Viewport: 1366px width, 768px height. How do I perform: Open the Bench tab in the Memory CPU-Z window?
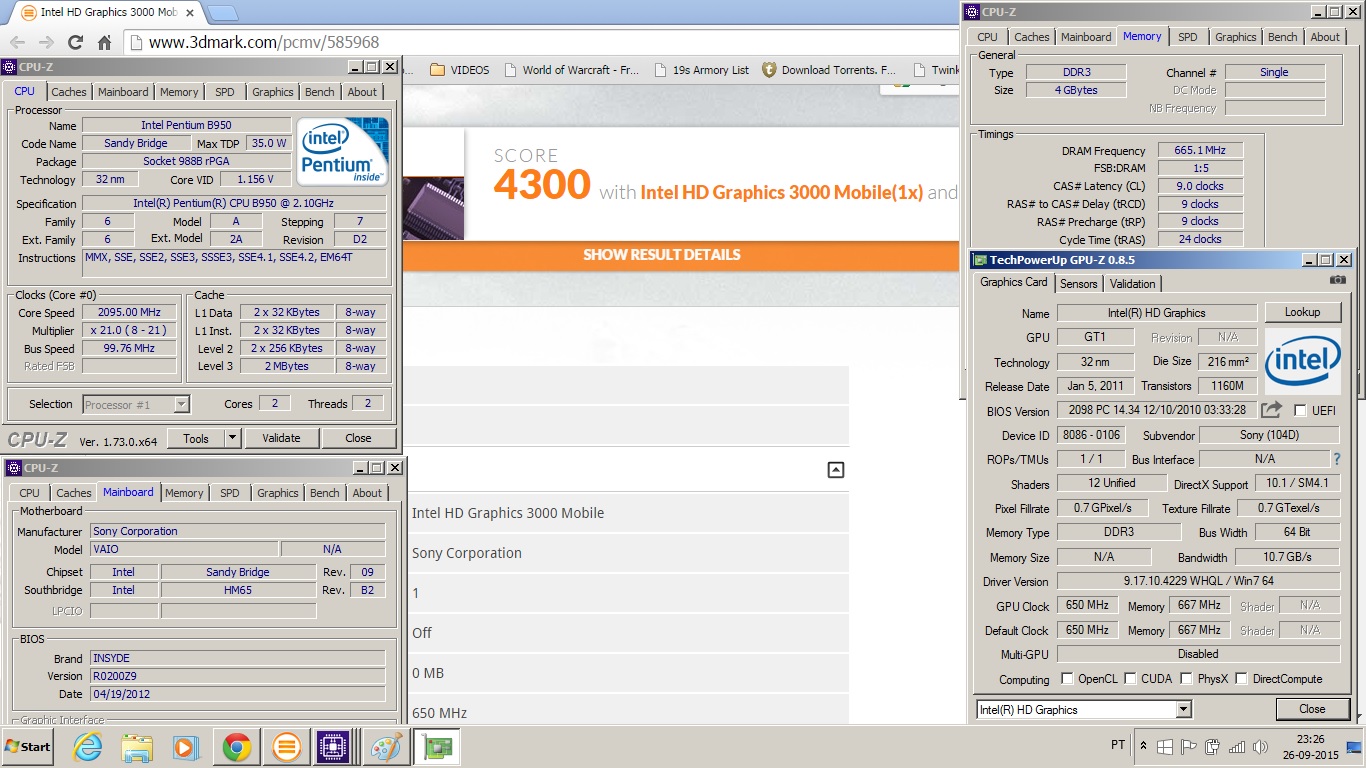1282,37
